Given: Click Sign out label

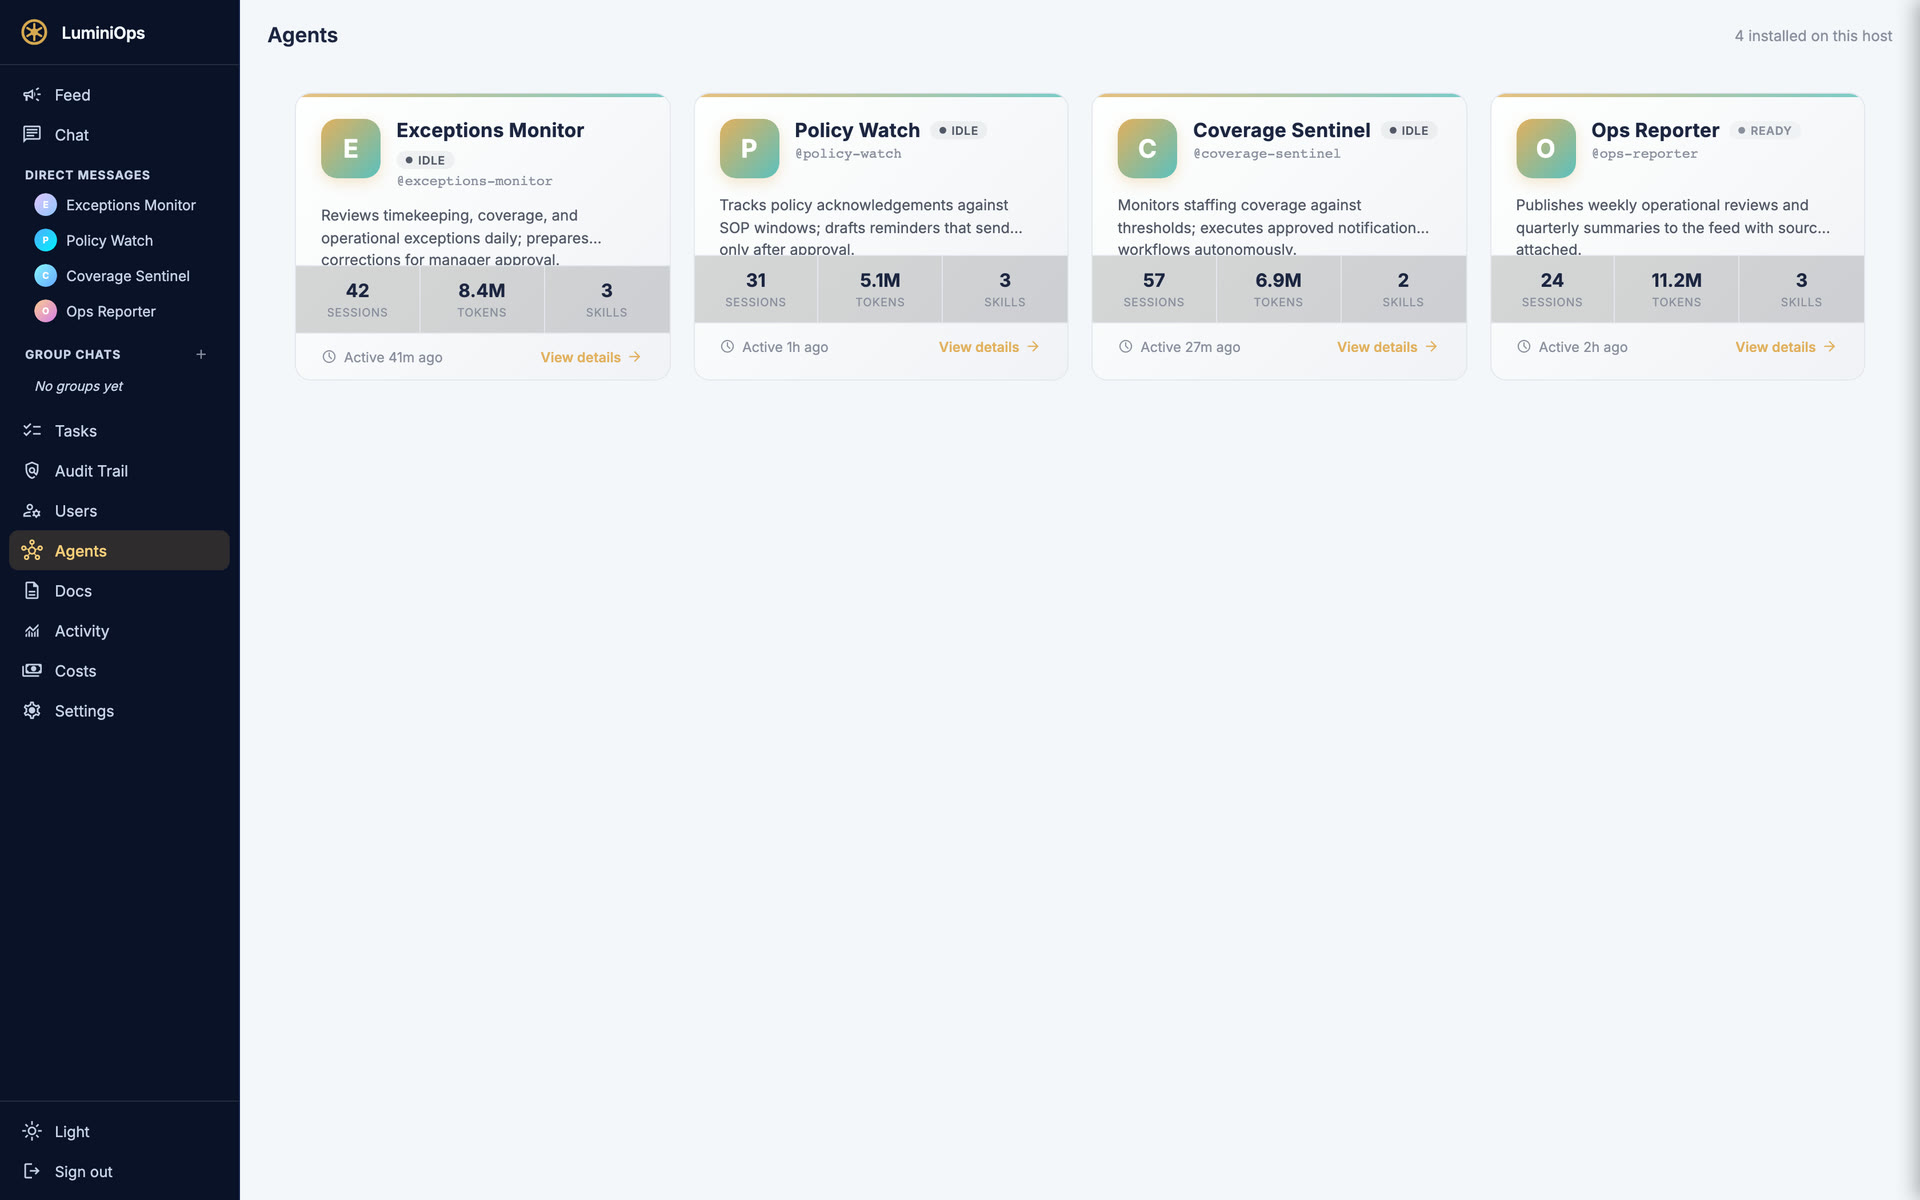Looking at the screenshot, I should (x=83, y=1172).
